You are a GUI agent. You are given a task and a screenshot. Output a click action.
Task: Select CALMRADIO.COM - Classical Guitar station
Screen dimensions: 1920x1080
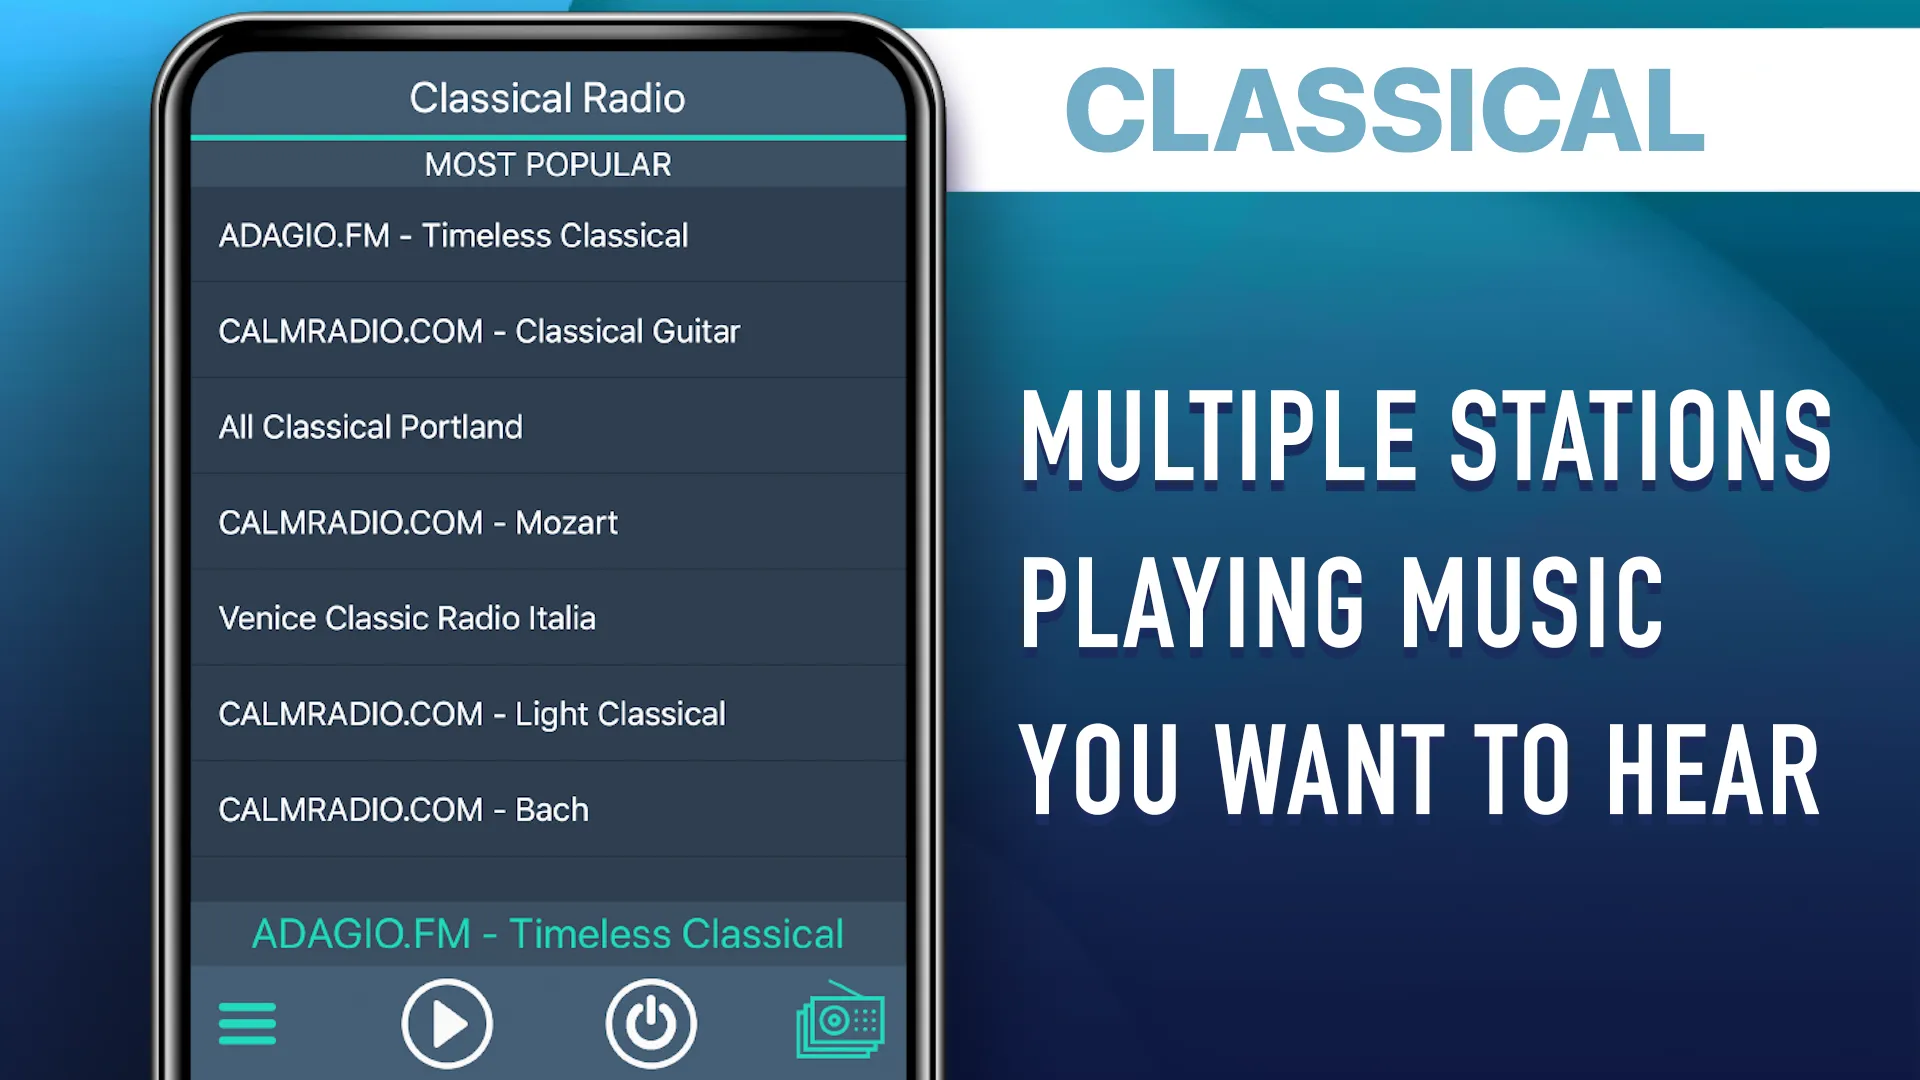(549, 331)
